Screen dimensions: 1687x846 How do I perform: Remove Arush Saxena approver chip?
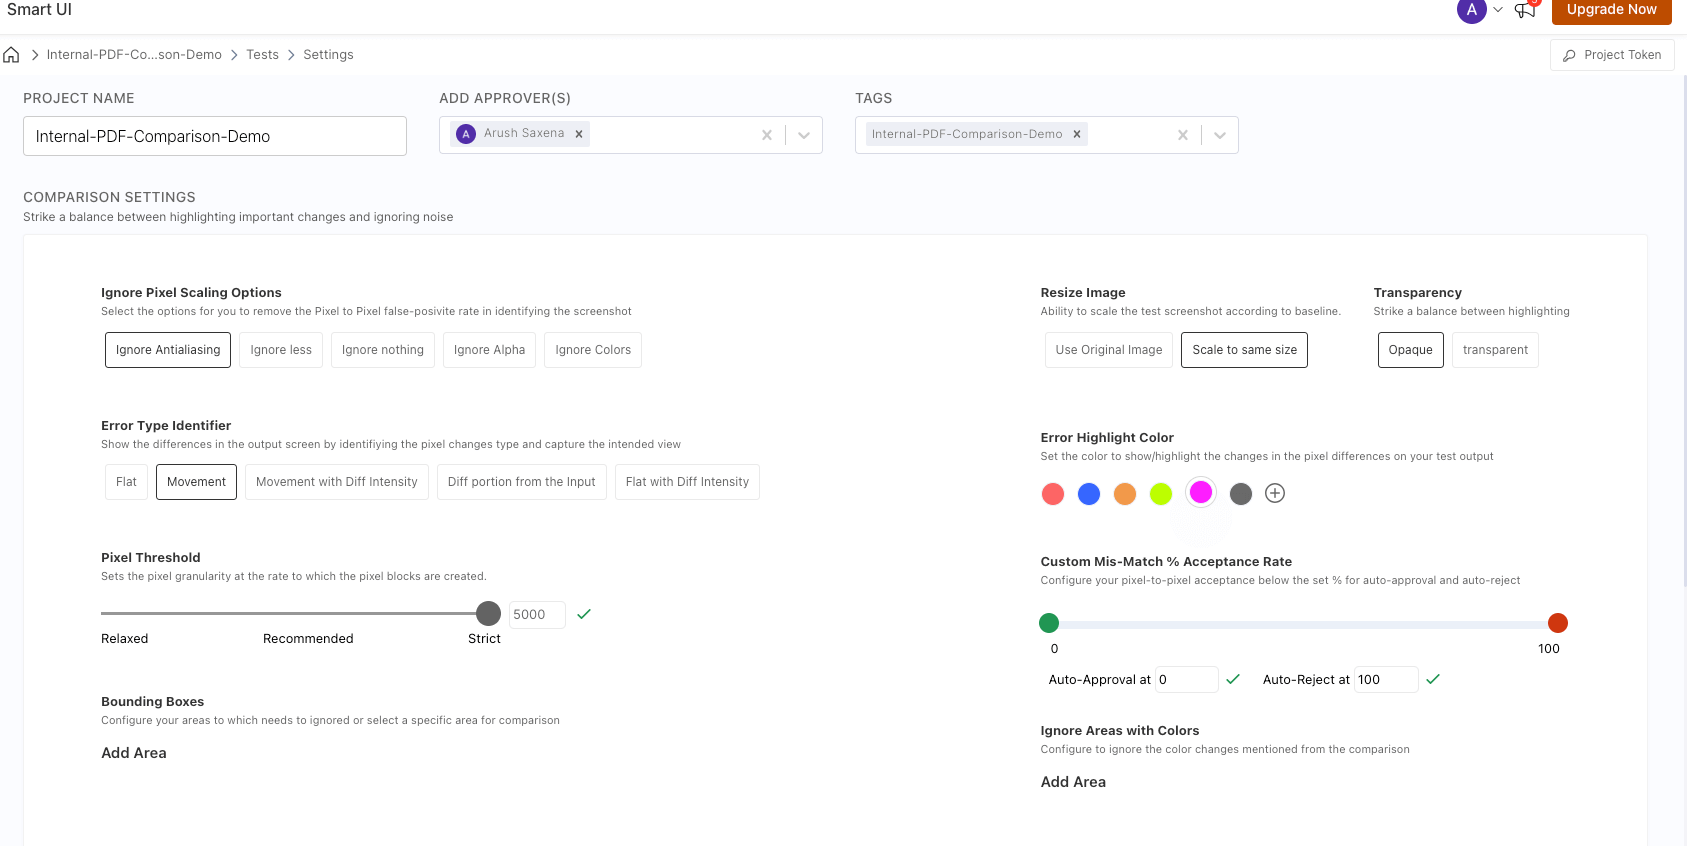point(579,134)
